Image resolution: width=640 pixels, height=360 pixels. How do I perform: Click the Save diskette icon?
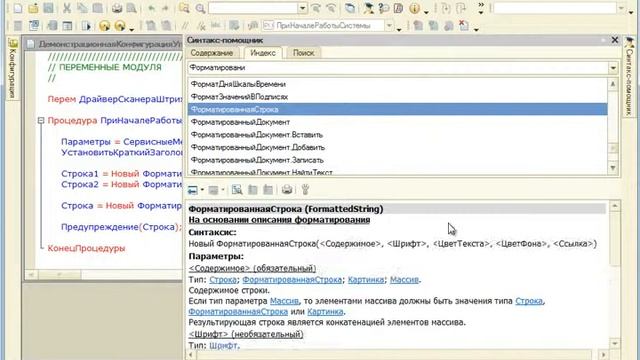49,7
